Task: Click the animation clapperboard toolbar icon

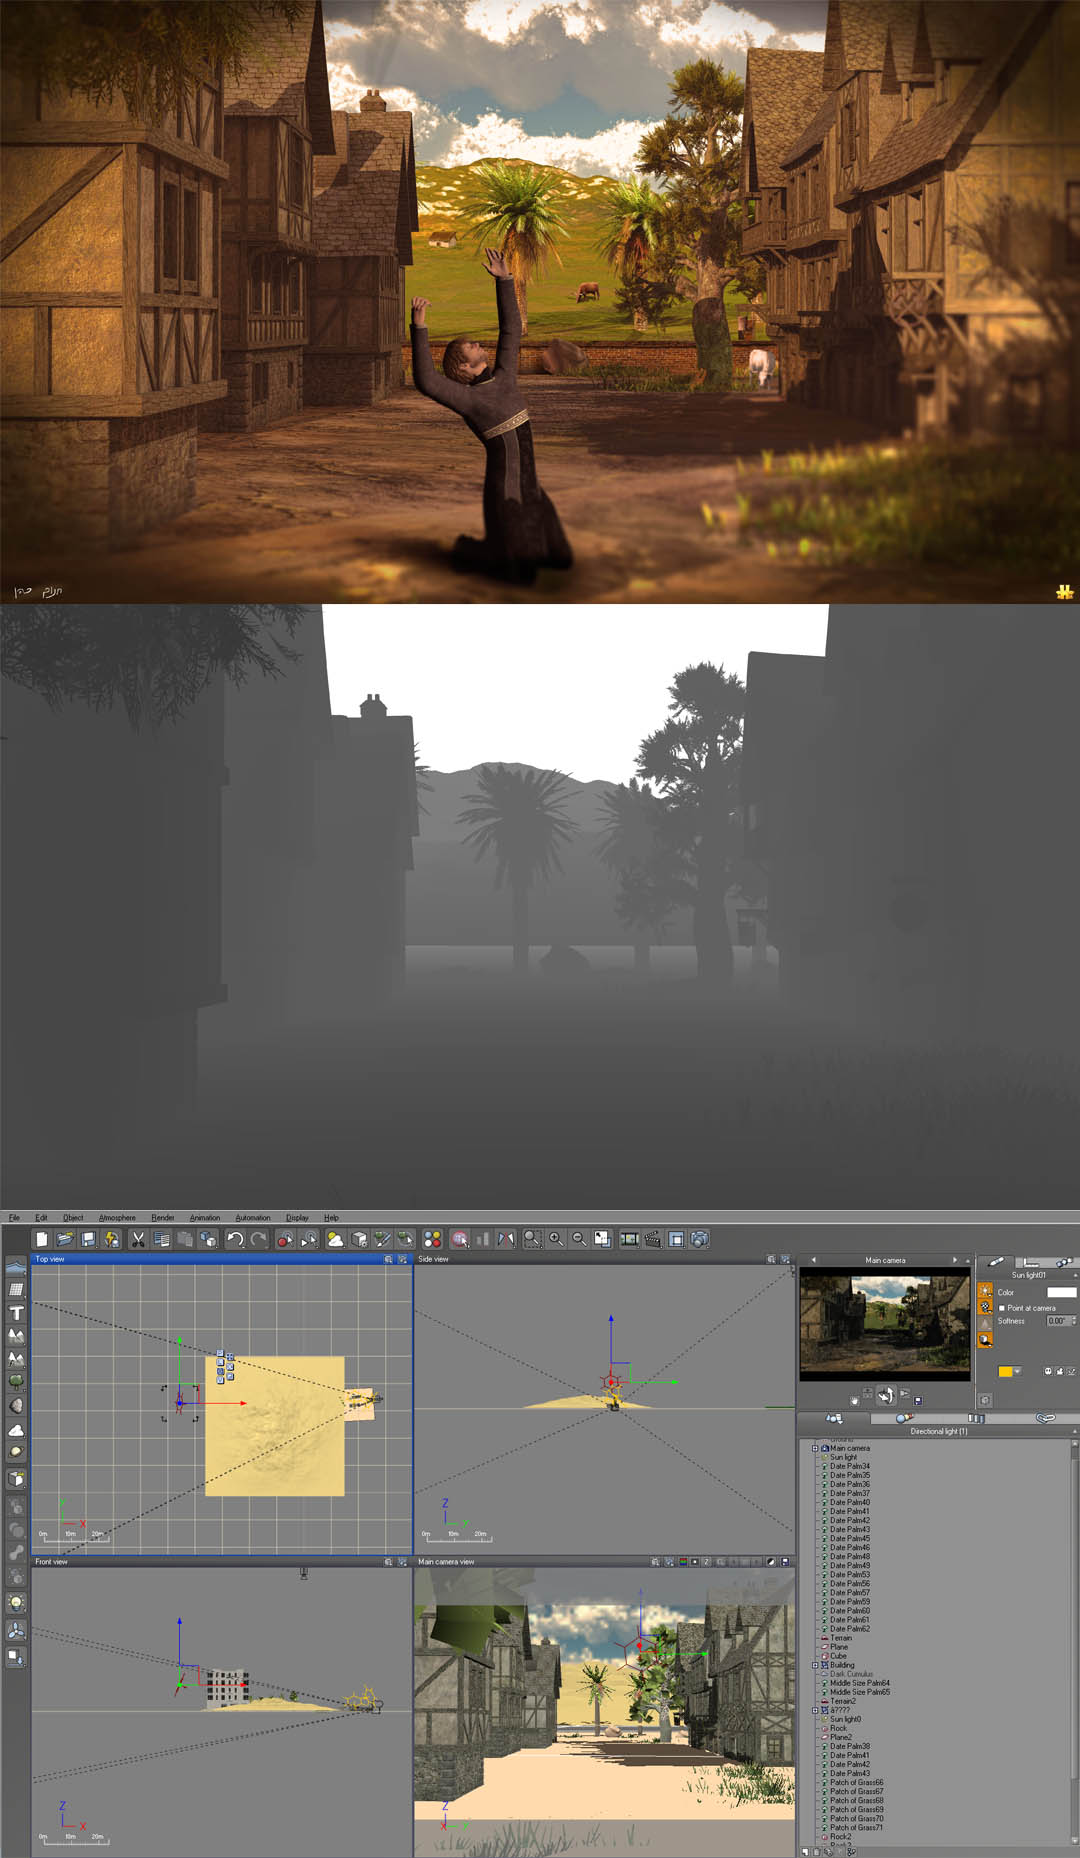Action: tap(653, 1239)
